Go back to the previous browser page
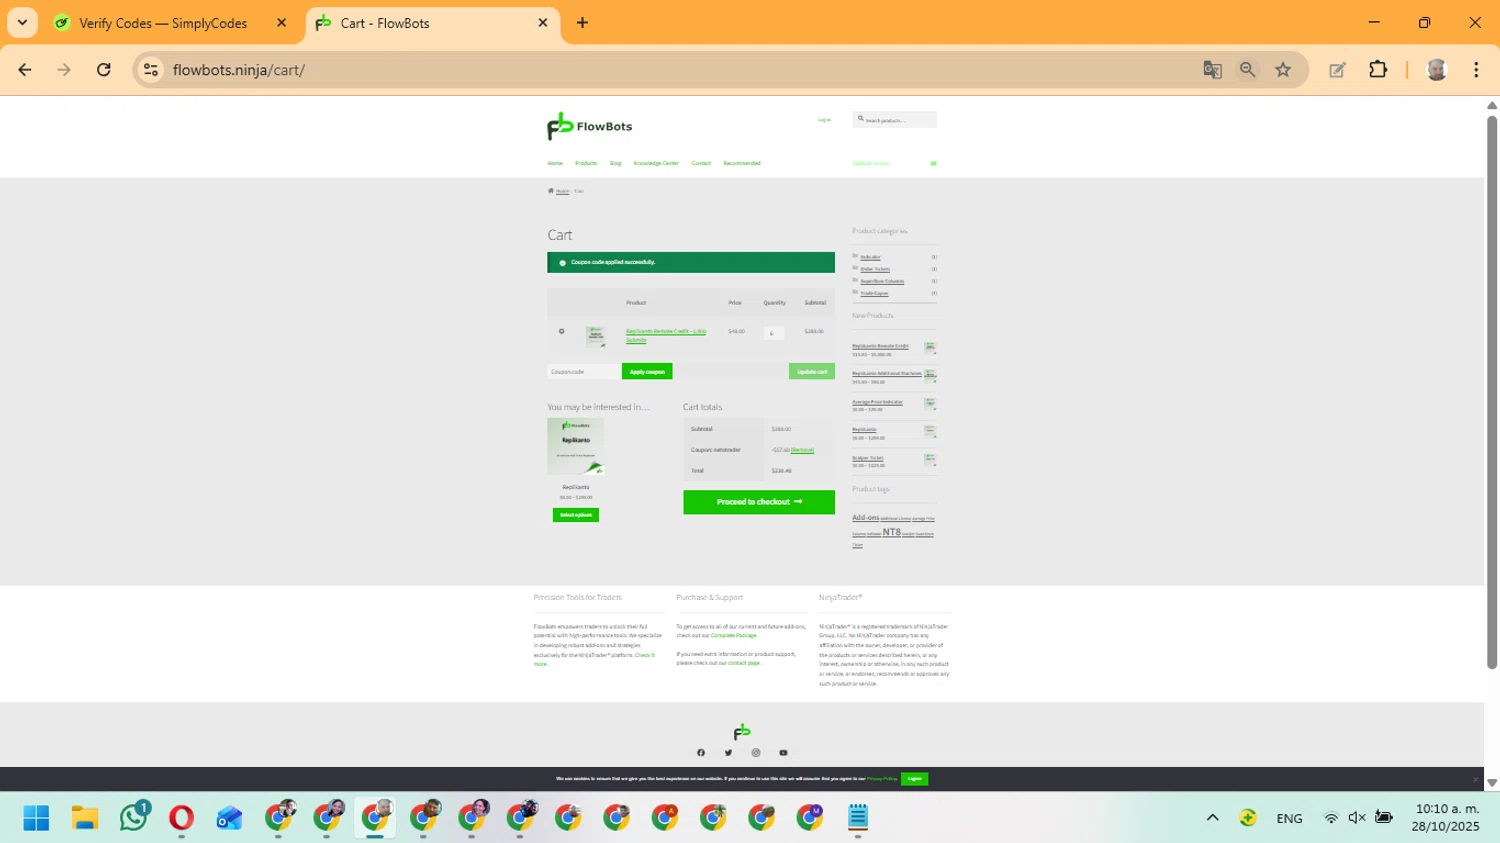This screenshot has width=1500, height=843. [25, 69]
